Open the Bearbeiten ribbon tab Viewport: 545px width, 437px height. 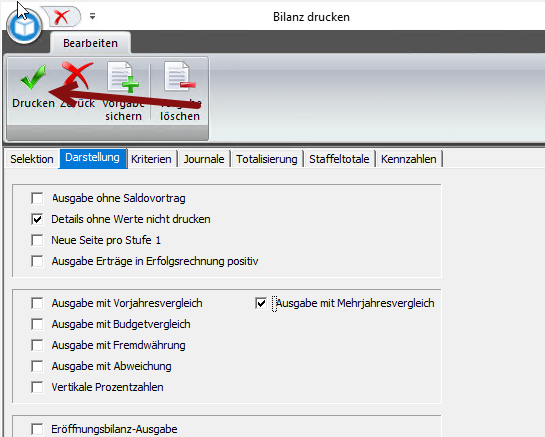pyautogui.click(x=90, y=43)
